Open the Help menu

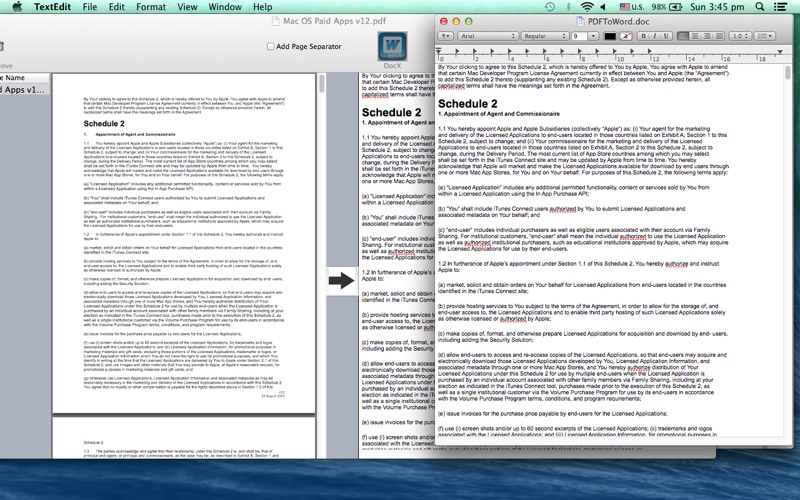click(263, 7)
